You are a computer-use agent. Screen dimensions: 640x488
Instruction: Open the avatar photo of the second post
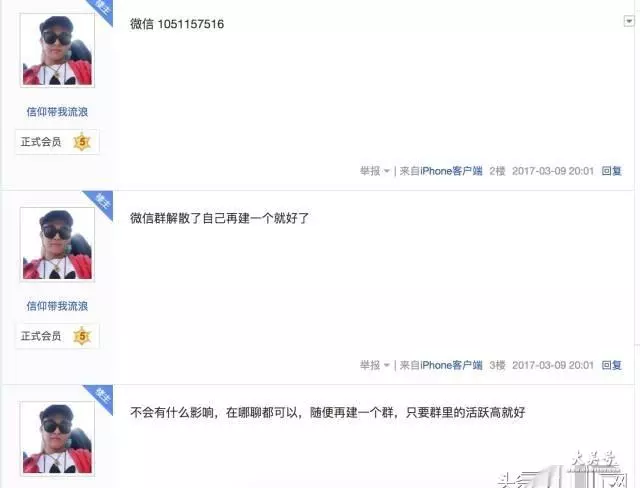58,244
